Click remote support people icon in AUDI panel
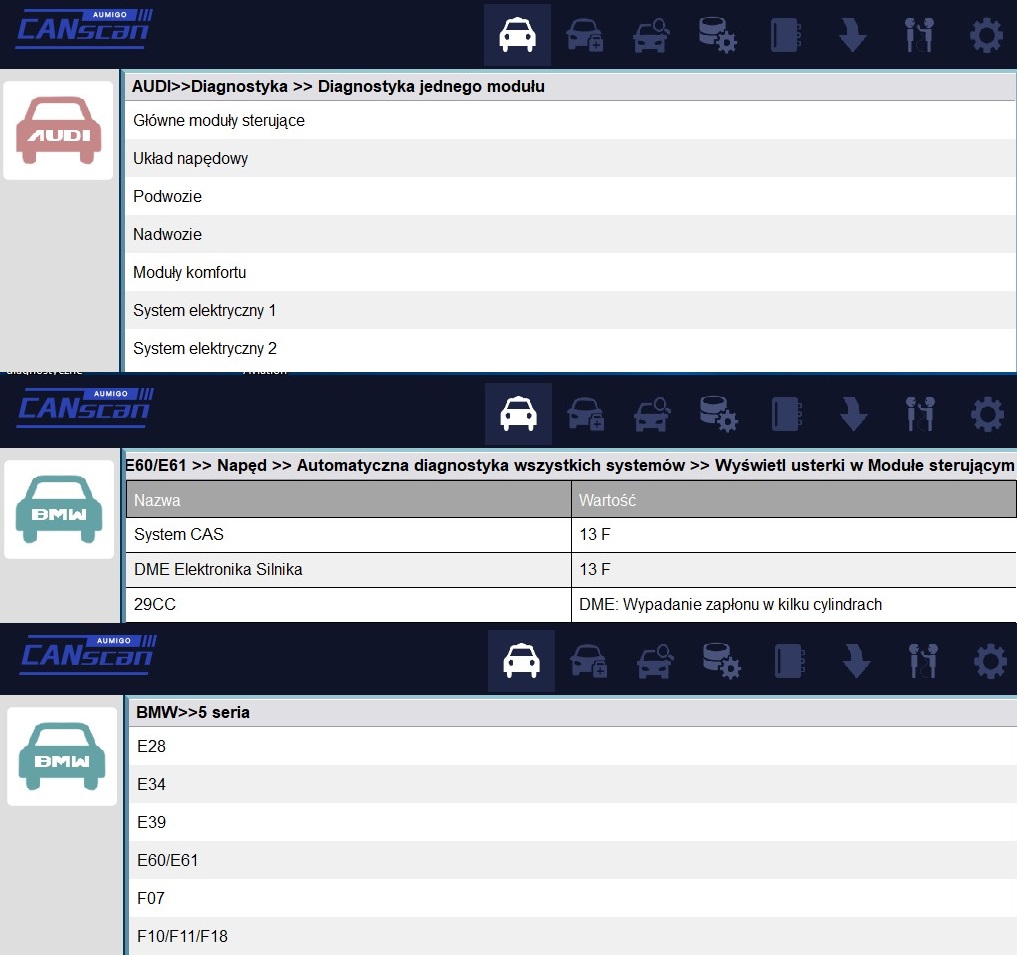Image resolution: width=1017 pixels, height=955 pixels. pyautogui.click(x=919, y=35)
